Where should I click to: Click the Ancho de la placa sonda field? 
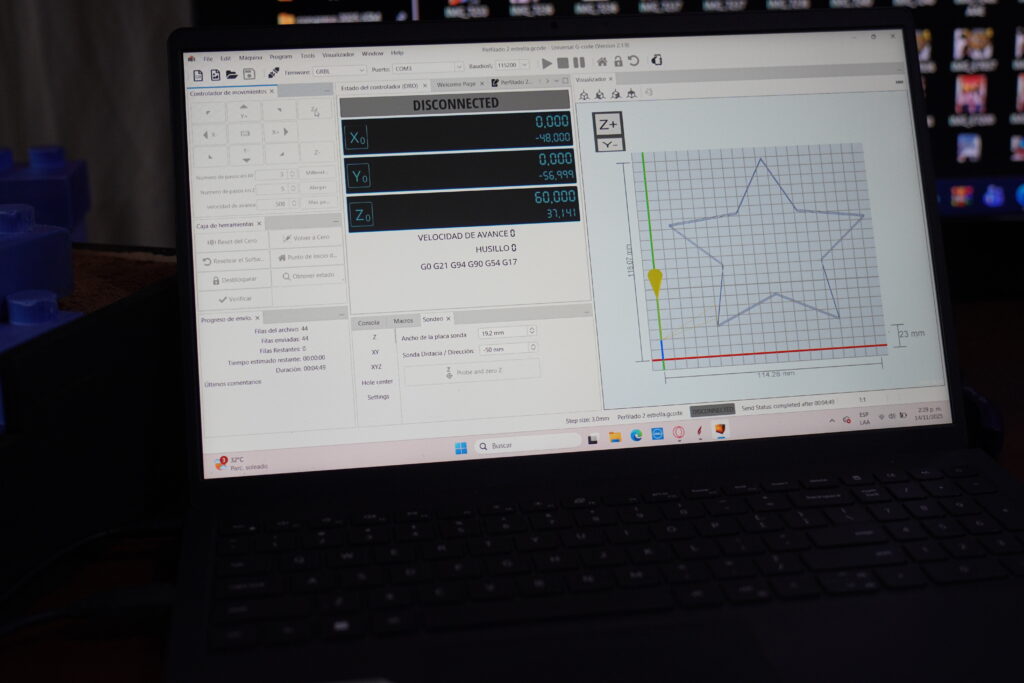[x=504, y=332]
